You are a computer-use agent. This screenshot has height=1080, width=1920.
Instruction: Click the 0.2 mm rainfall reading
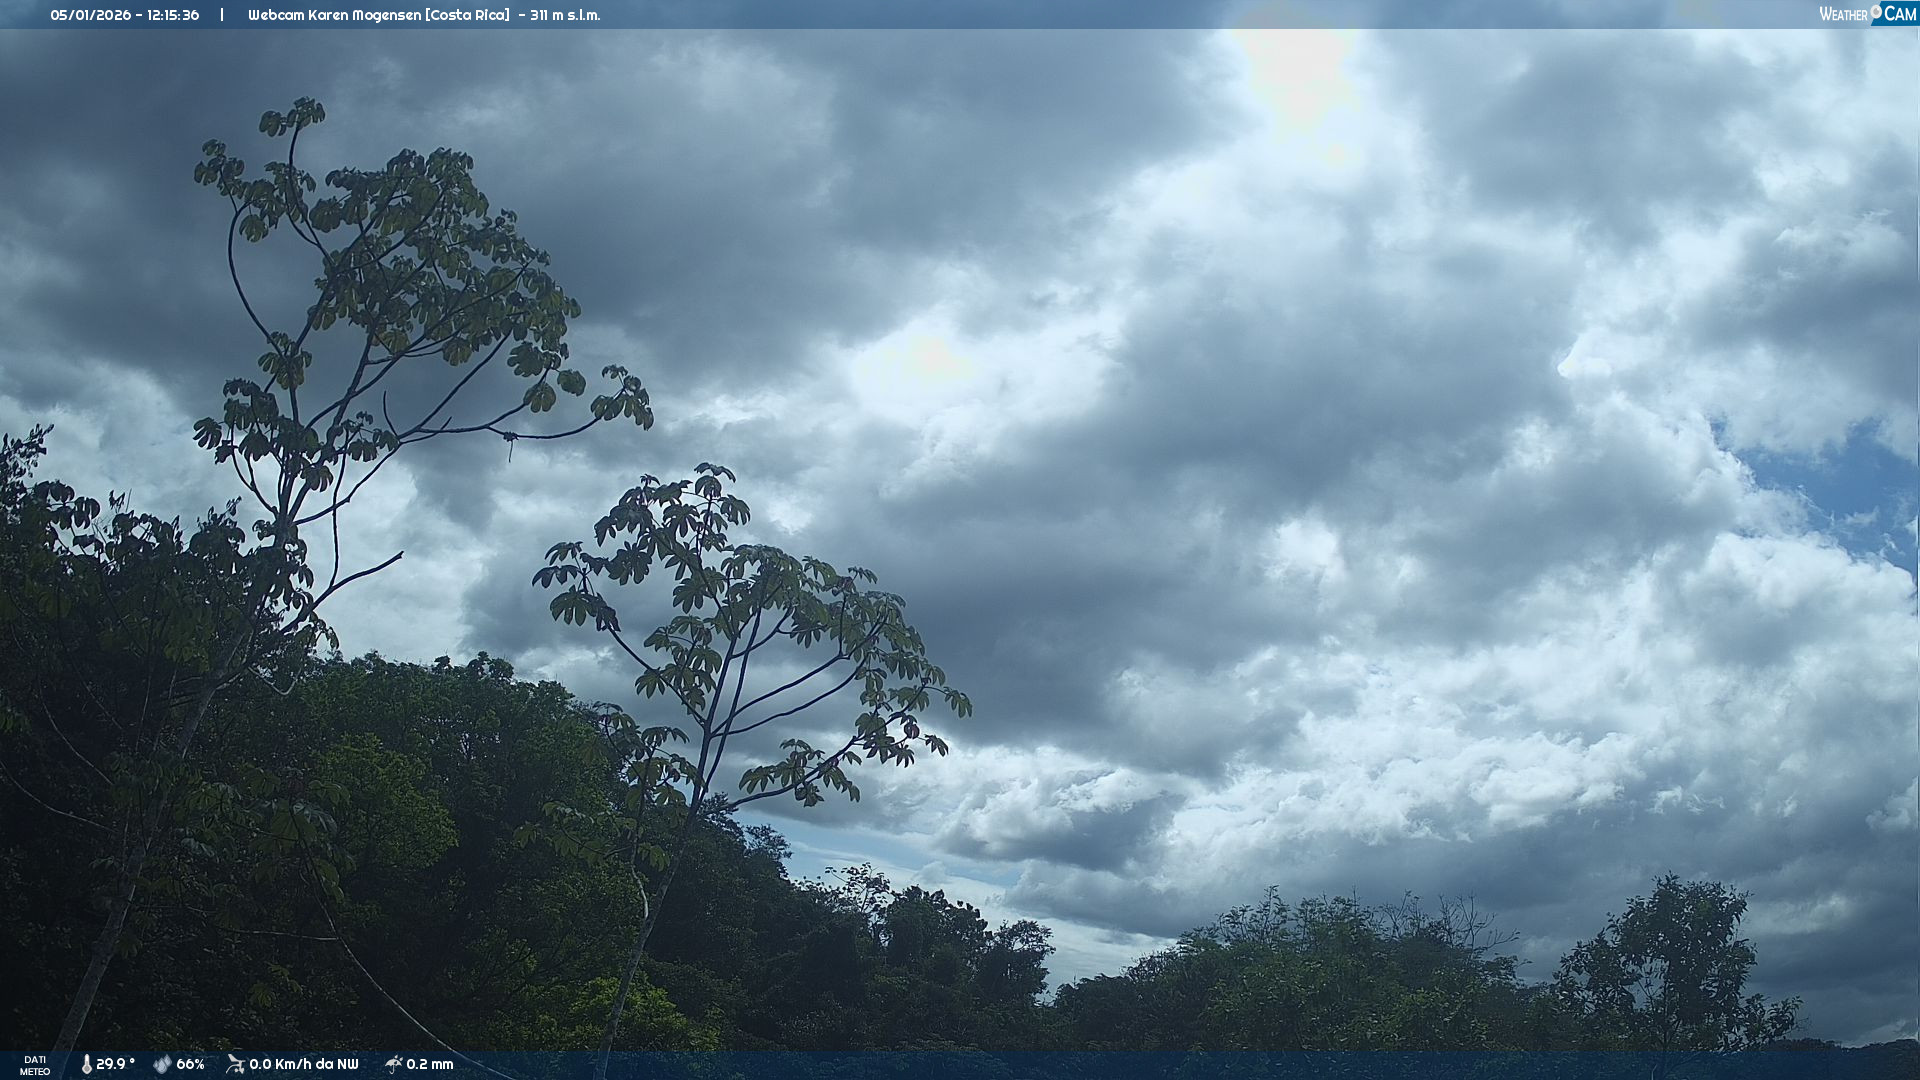pyautogui.click(x=429, y=1064)
